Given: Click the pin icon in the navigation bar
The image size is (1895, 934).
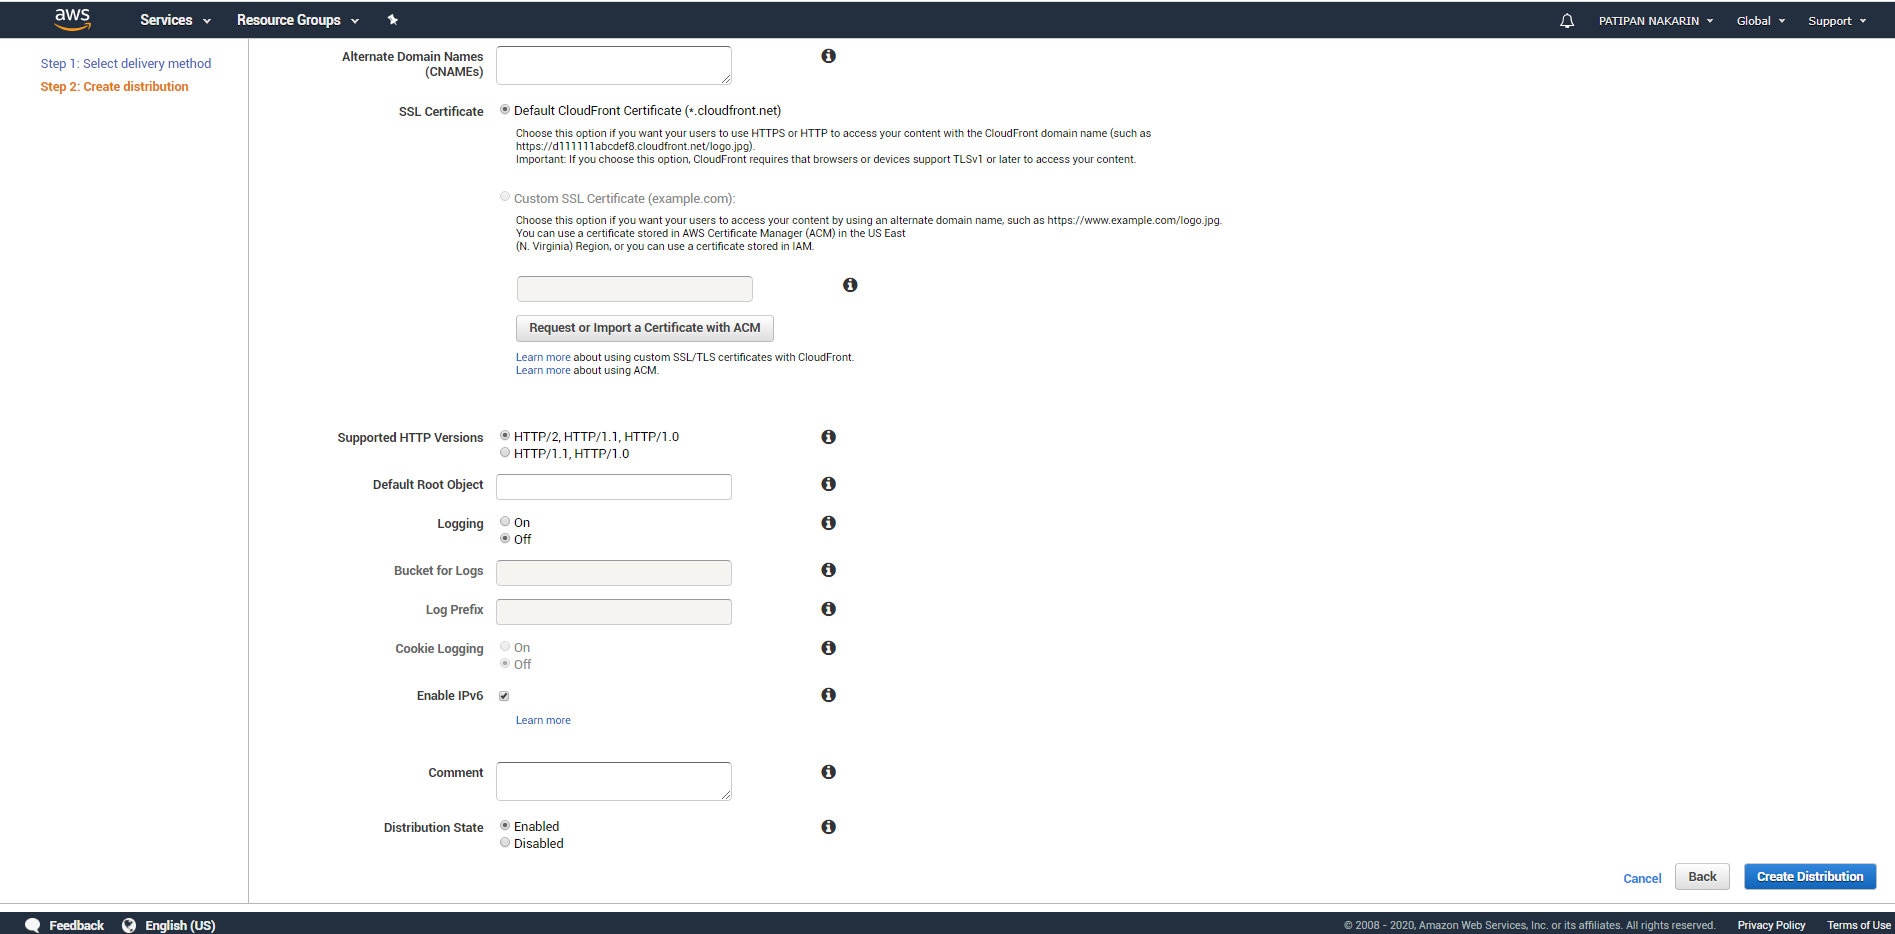Looking at the screenshot, I should point(392,19).
